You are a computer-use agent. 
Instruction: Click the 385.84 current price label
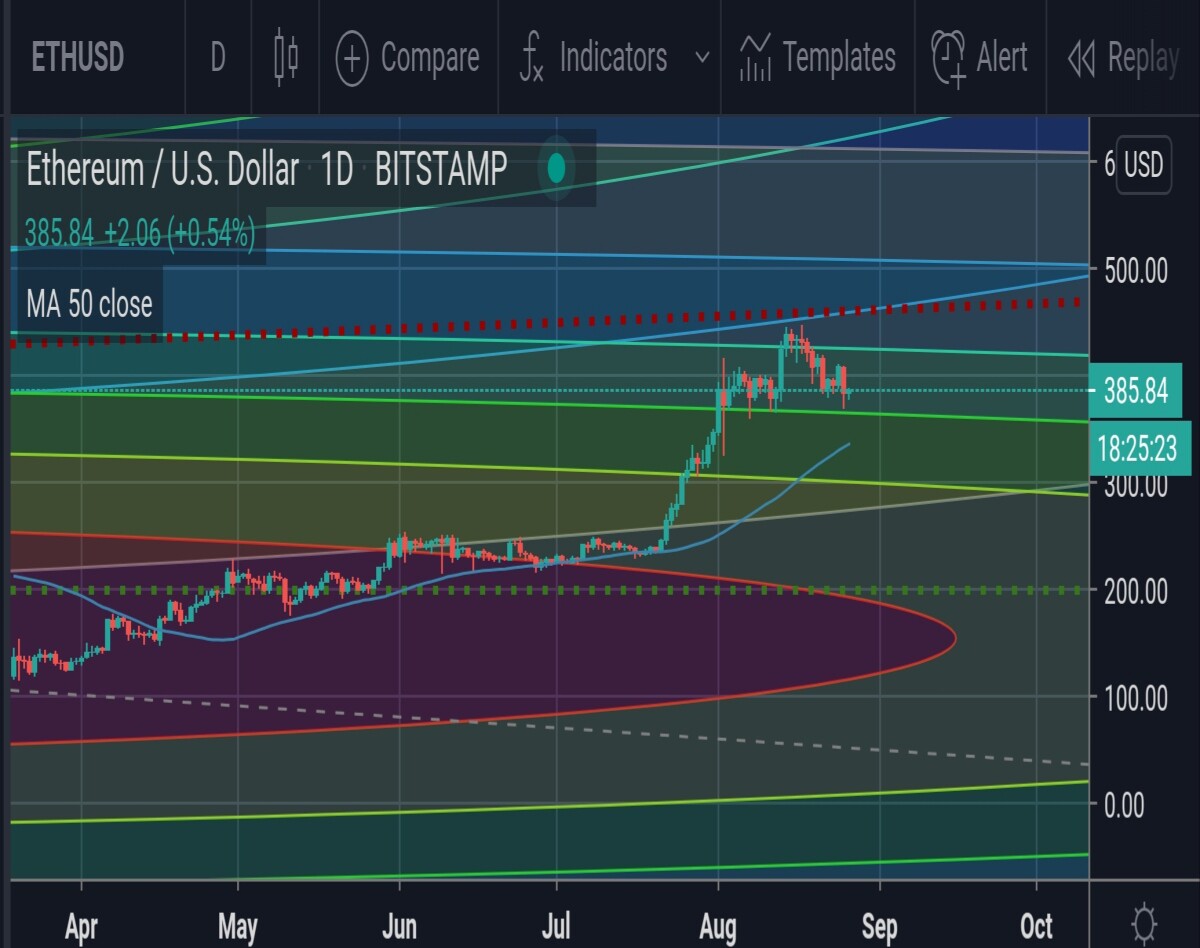point(1136,391)
